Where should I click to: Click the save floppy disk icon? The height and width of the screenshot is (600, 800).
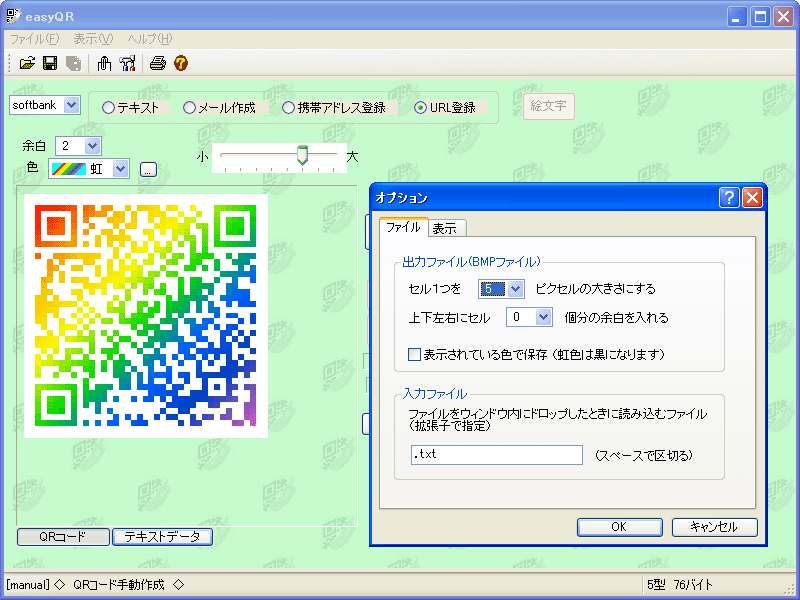[50, 63]
